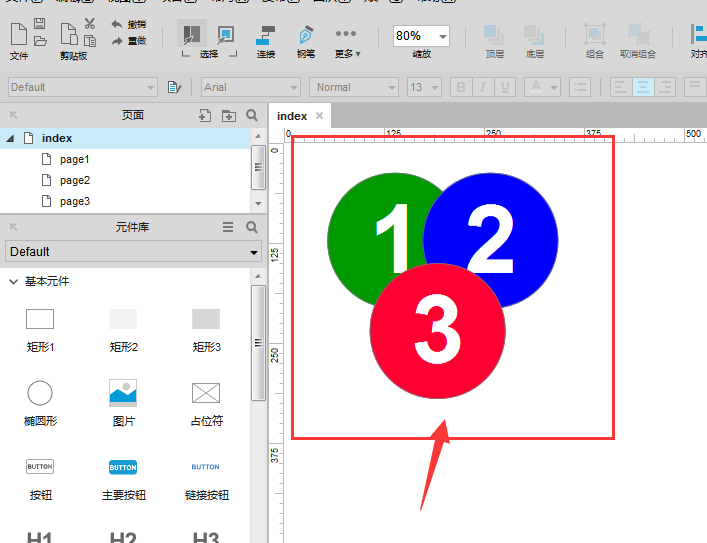Open the widget library options menu icon
The height and width of the screenshot is (543, 707).
pyautogui.click(x=228, y=227)
